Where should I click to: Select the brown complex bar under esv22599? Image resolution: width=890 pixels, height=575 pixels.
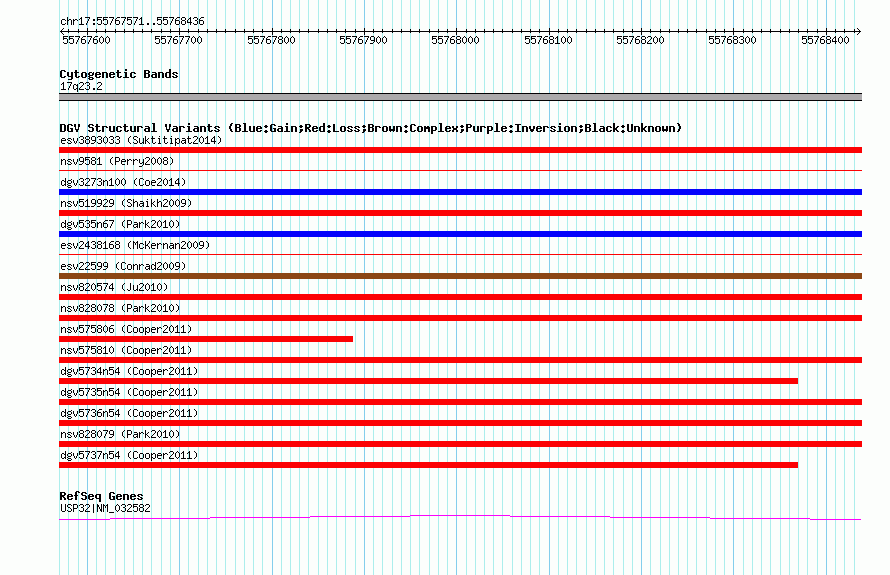coord(460,276)
